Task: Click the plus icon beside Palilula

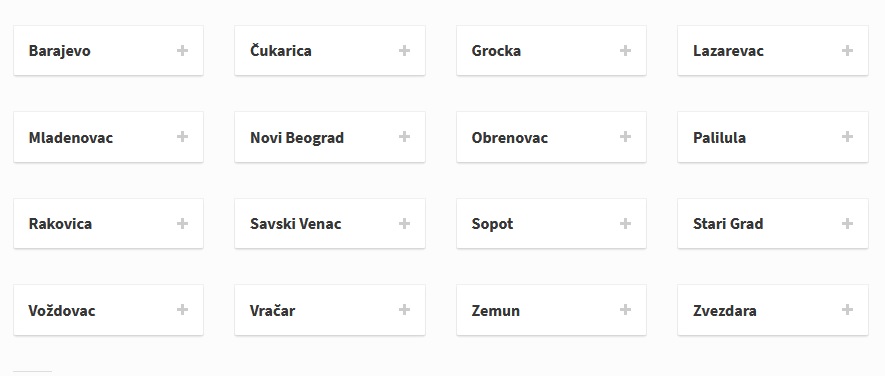Action: (x=847, y=137)
